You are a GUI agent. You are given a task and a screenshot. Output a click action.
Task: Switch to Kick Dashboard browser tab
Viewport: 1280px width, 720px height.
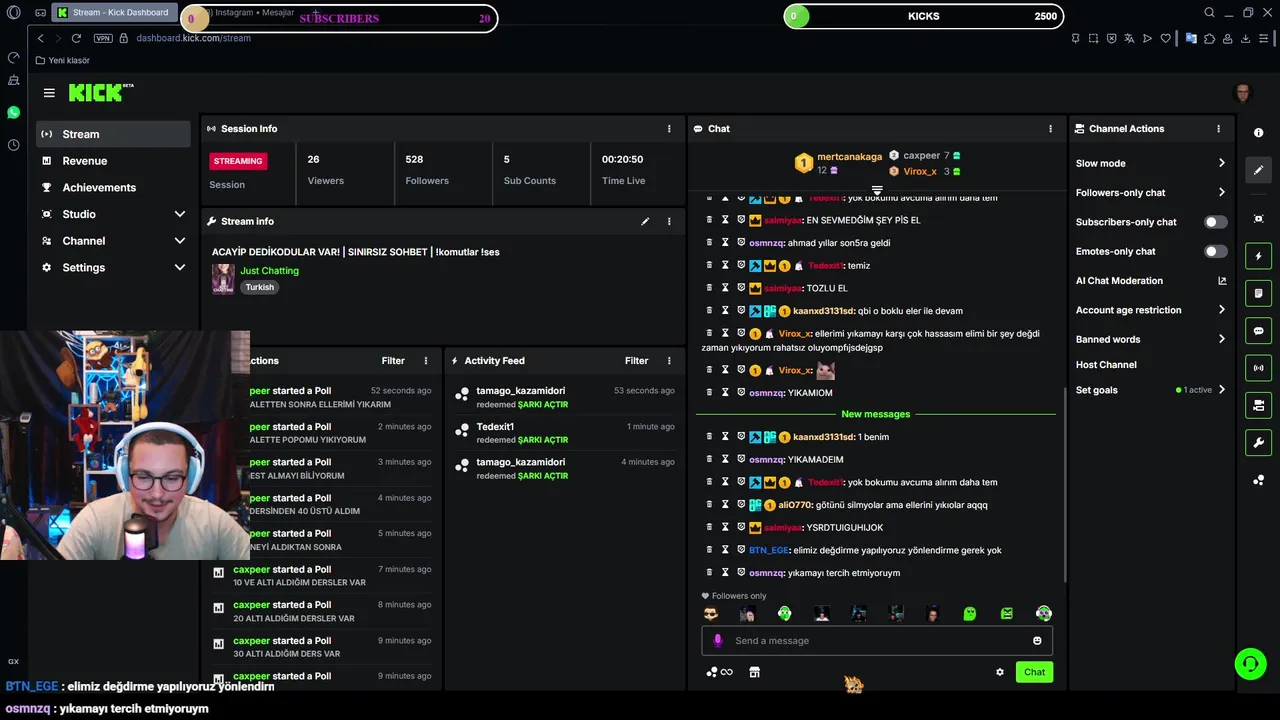[113, 13]
